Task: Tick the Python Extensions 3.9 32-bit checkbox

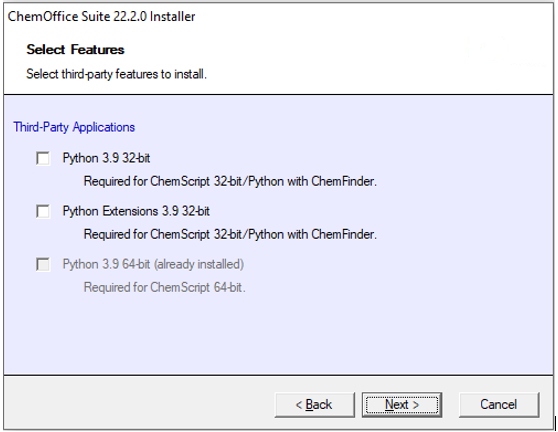Action: click(x=43, y=211)
